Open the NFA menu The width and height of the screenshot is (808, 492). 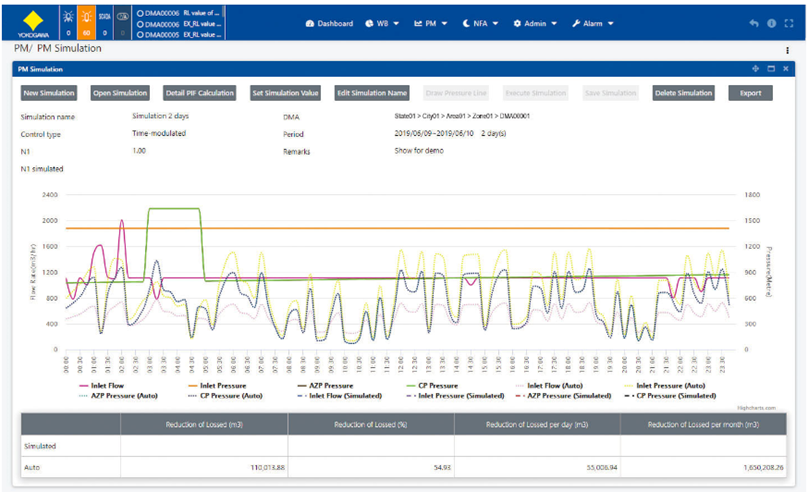click(483, 23)
